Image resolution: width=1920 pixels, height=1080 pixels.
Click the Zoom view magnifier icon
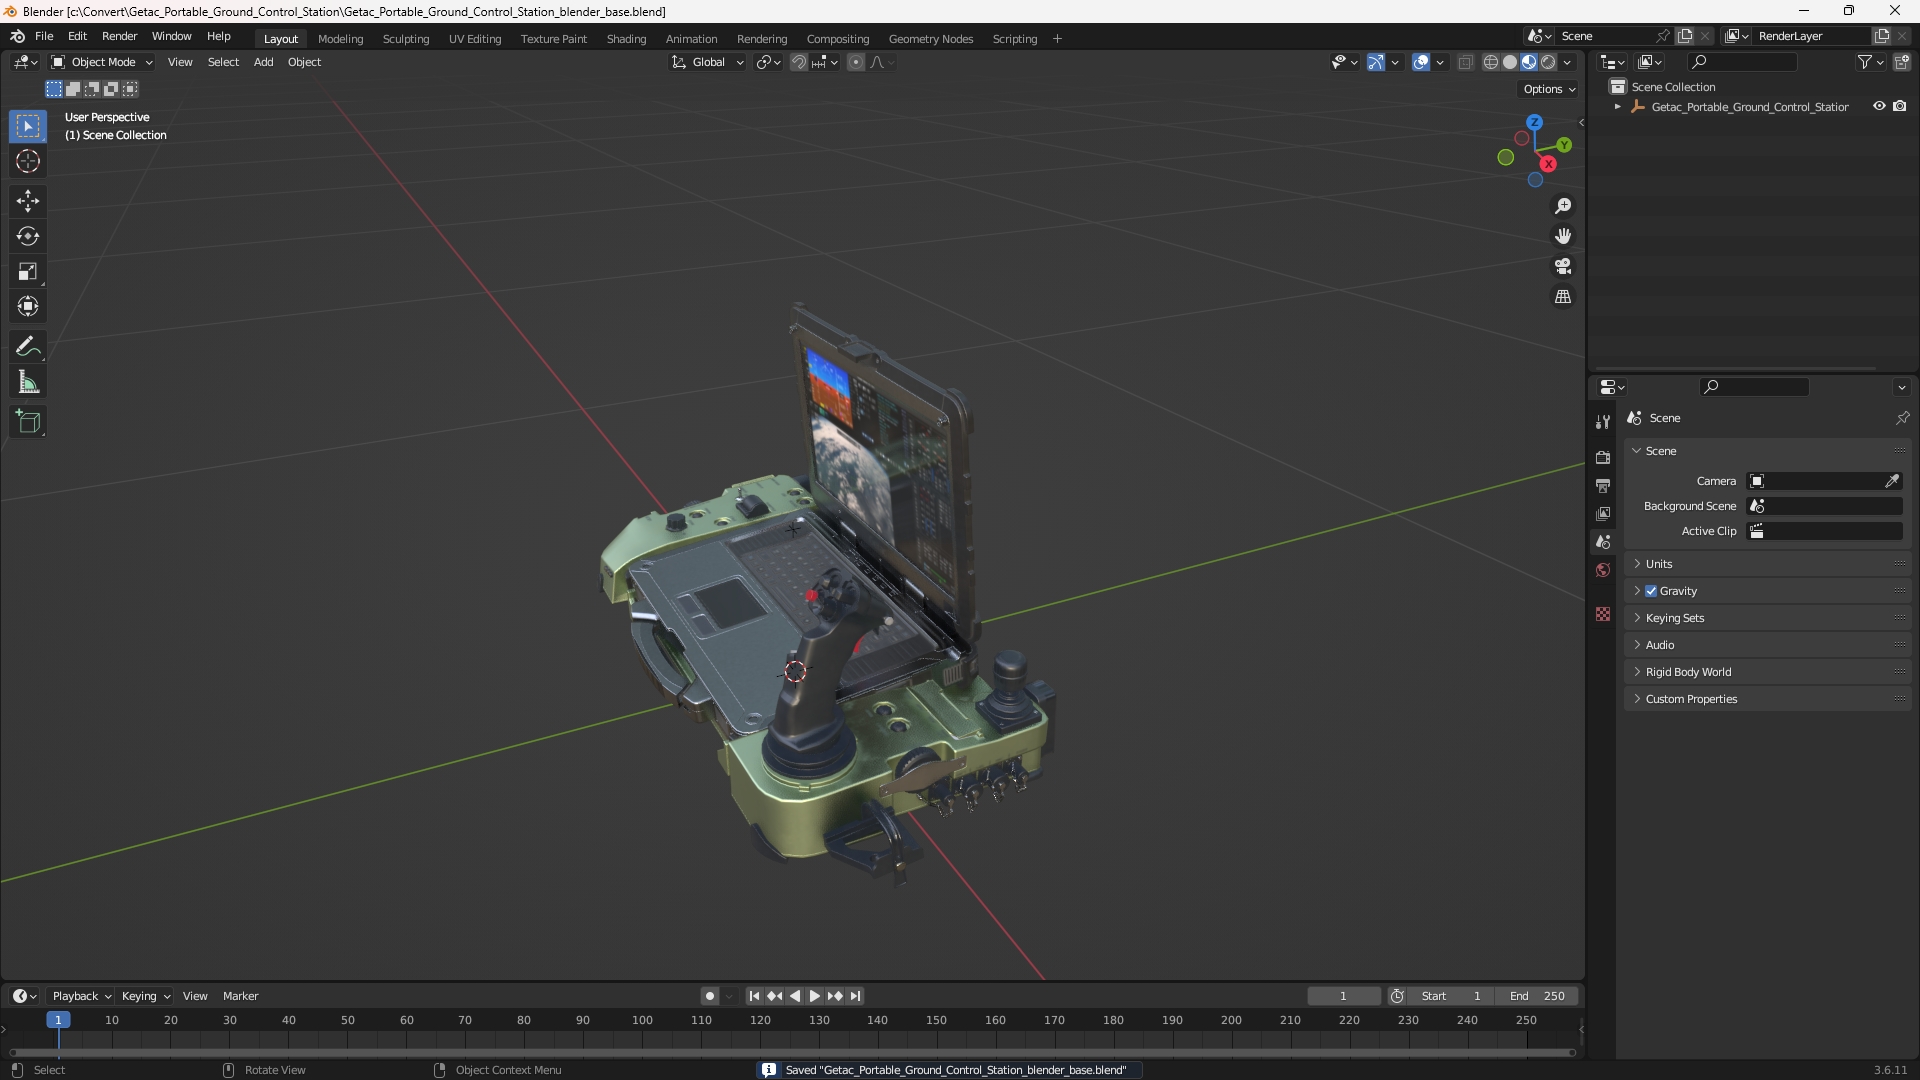[x=1563, y=206]
